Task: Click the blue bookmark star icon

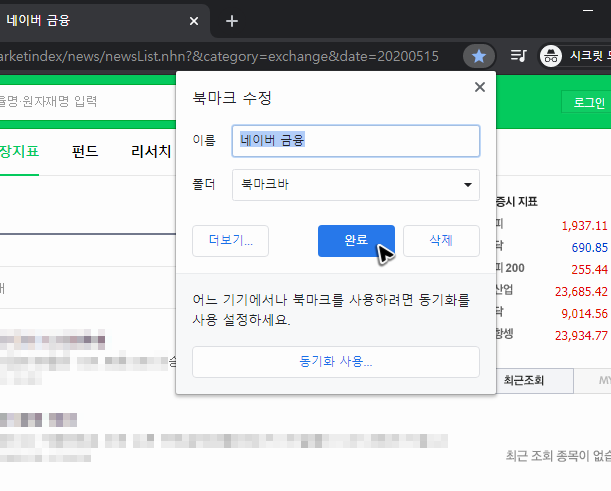Action: point(479,57)
